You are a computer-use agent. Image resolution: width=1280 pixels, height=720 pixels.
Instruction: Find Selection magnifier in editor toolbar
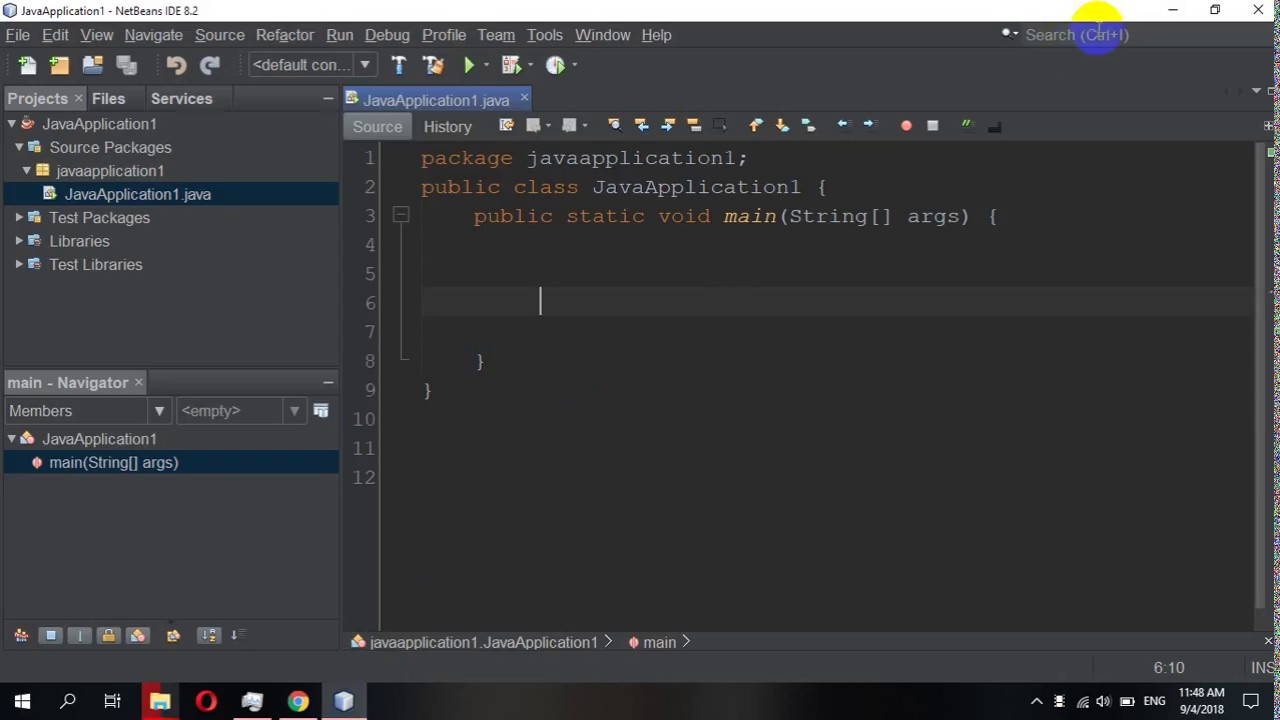tap(614, 125)
